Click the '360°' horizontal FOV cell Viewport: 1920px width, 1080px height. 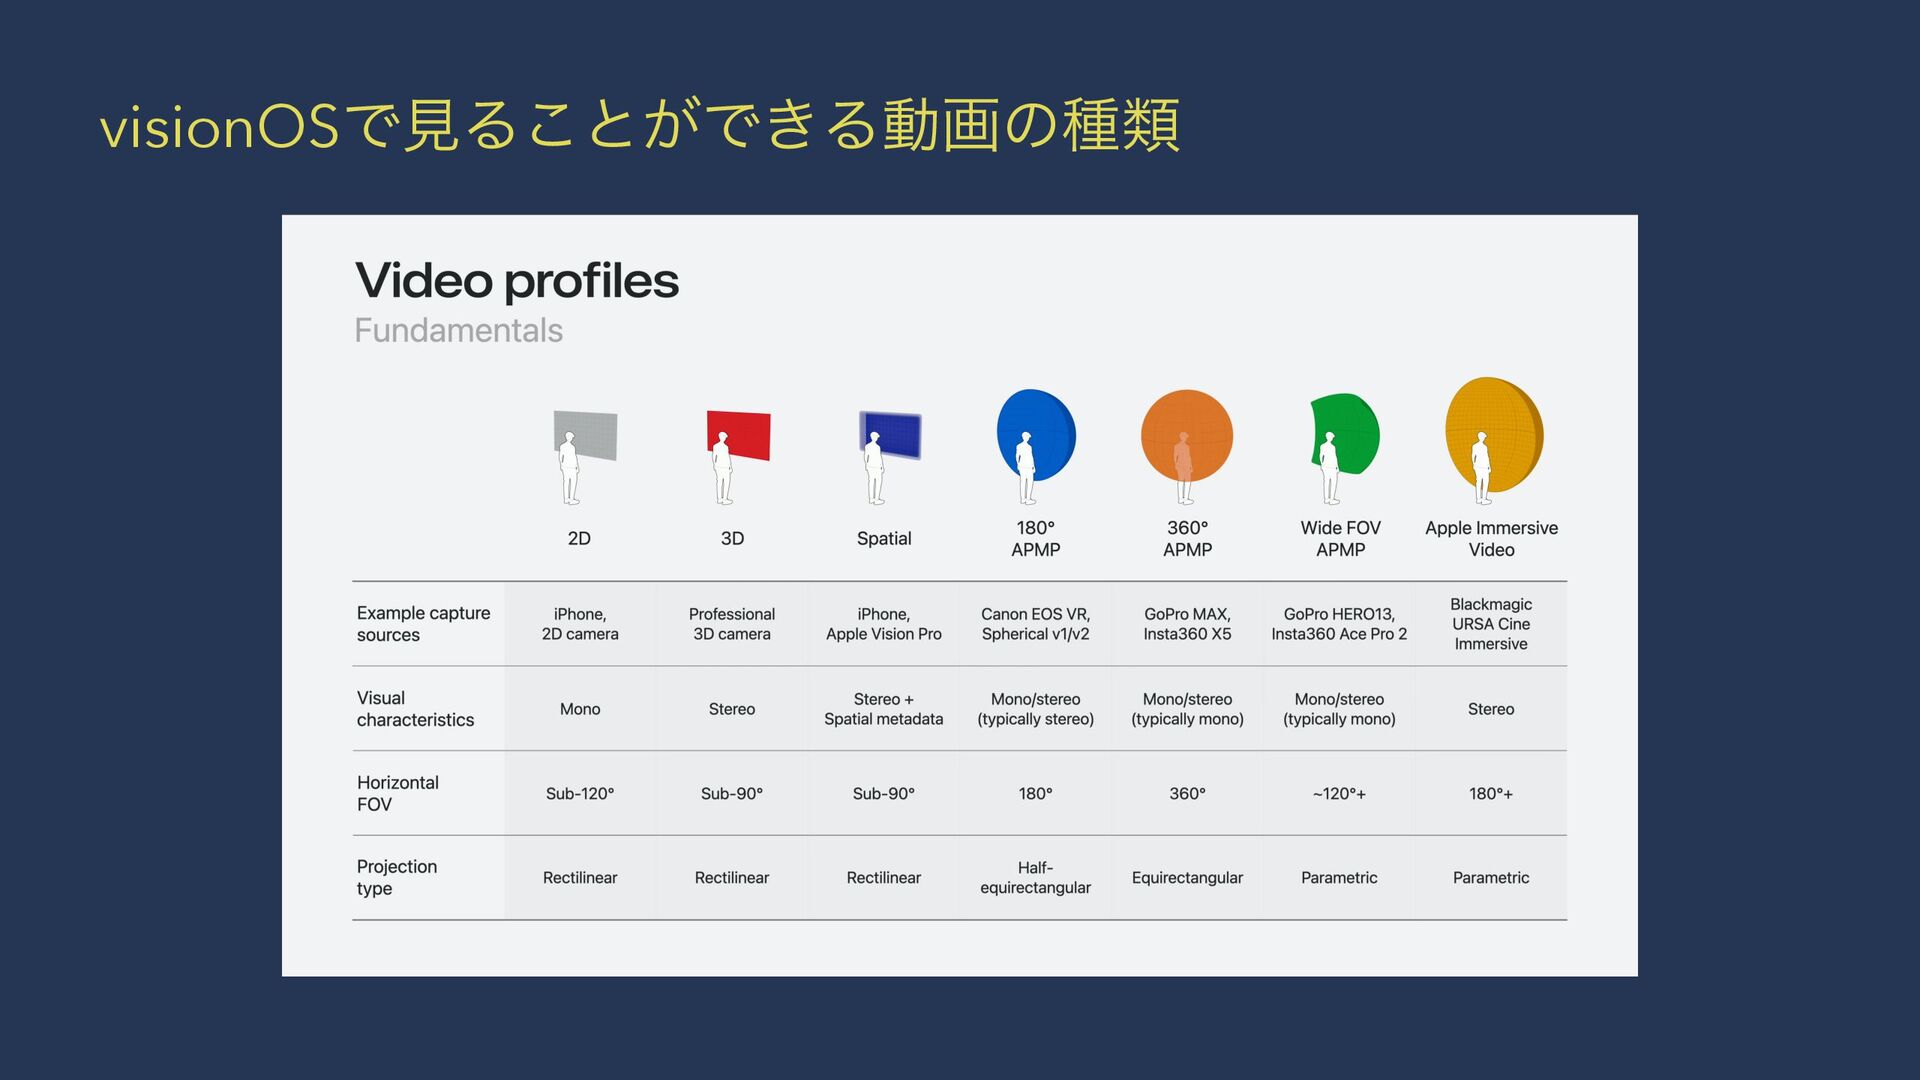[1187, 794]
